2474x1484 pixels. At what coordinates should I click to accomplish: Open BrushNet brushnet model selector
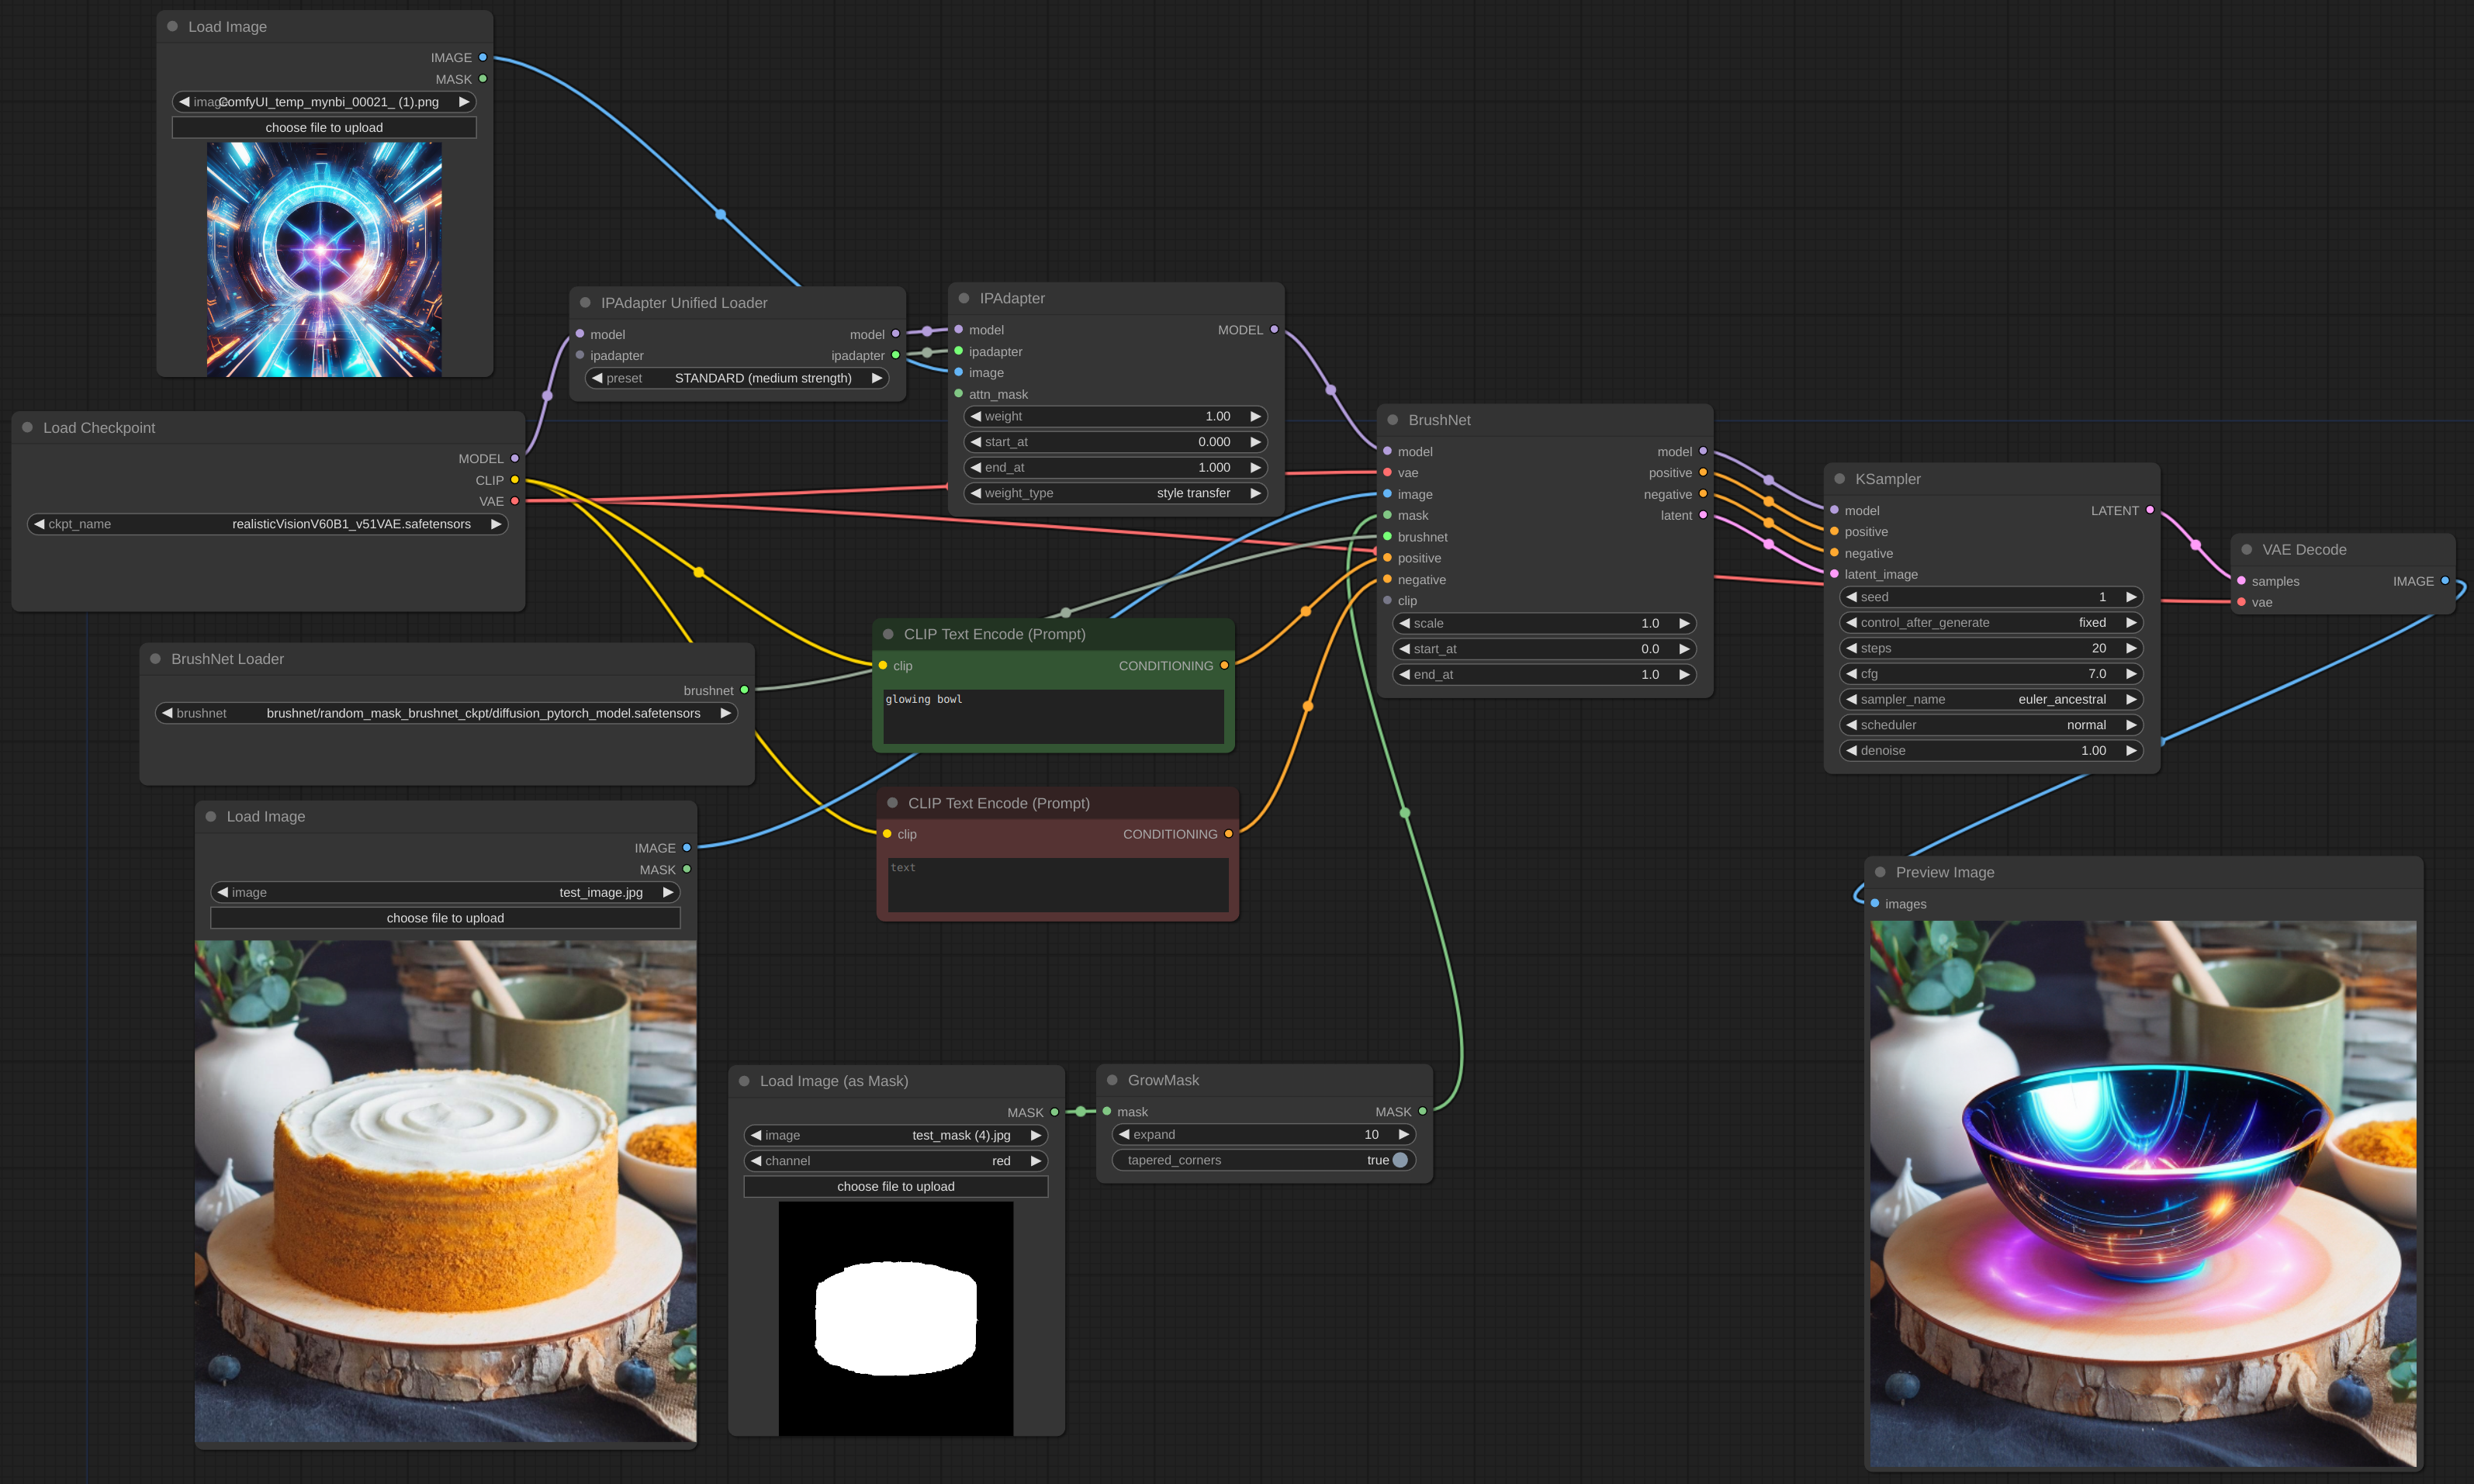pos(448,712)
